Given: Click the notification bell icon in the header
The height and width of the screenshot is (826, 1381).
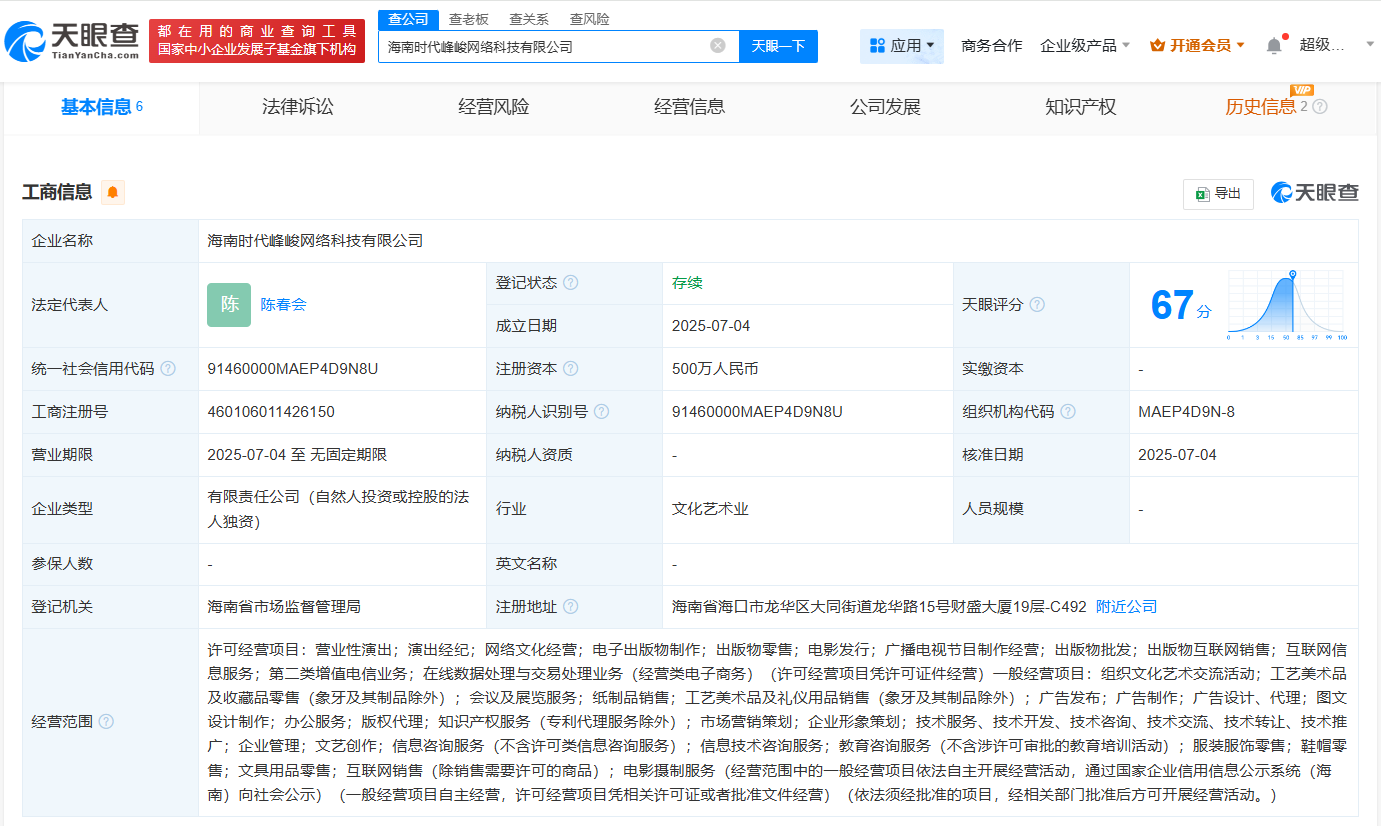Looking at the screenshot, I should pyautogui.click(x=1274, y=45).
